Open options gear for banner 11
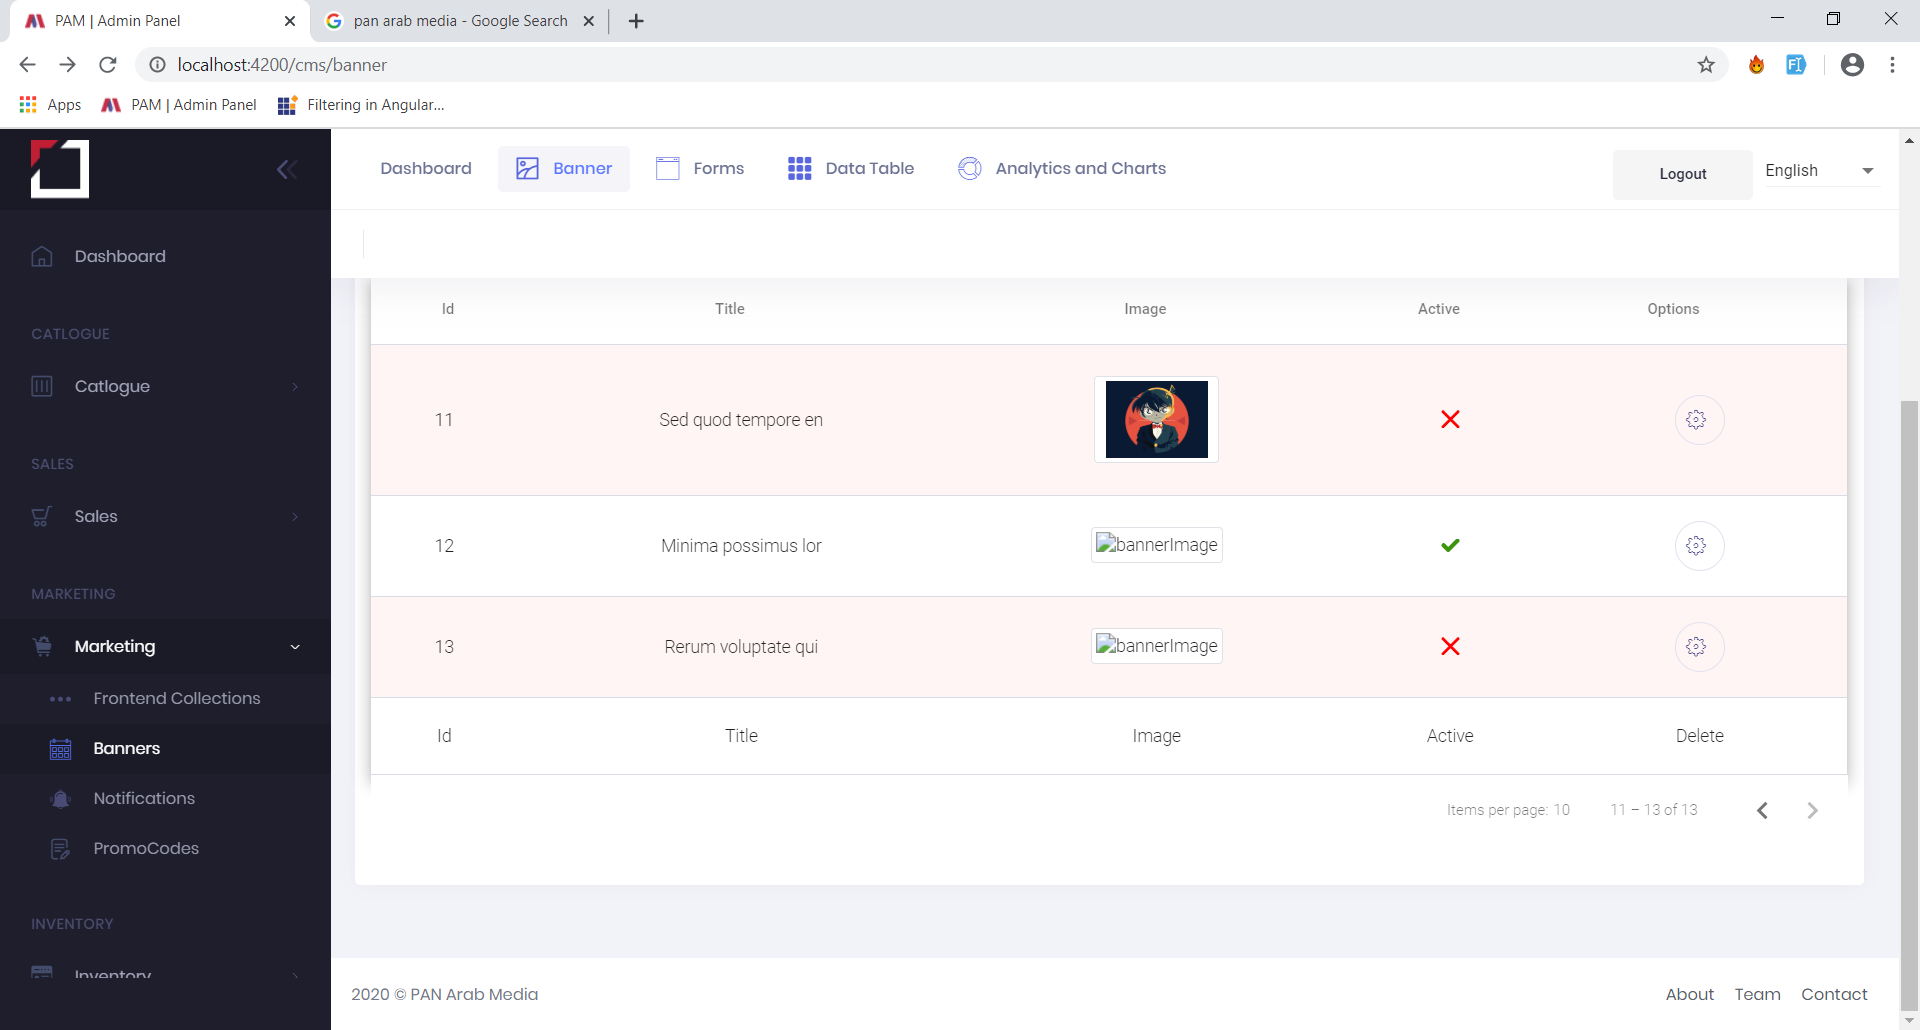Viewport: 1920px width, 1030px height. tap(1698, 420)
